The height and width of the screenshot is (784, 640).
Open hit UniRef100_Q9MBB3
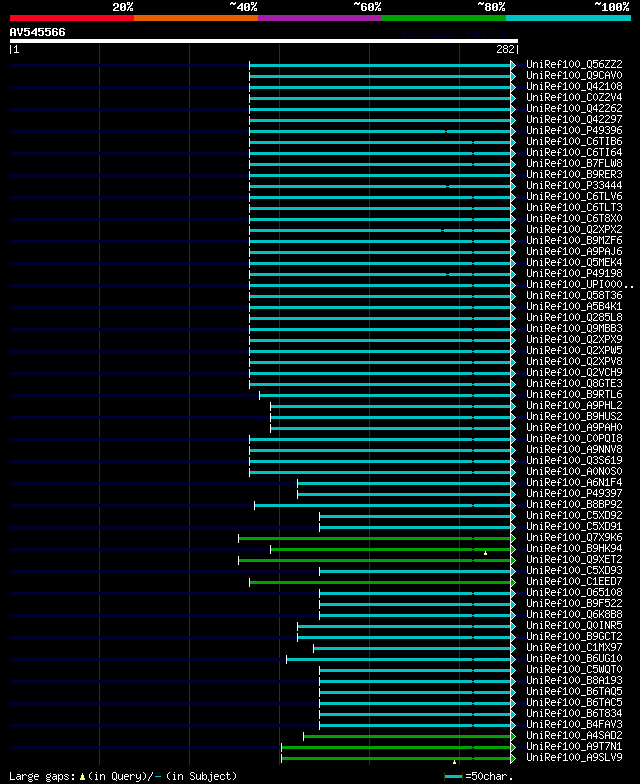[x=574, y=328]
